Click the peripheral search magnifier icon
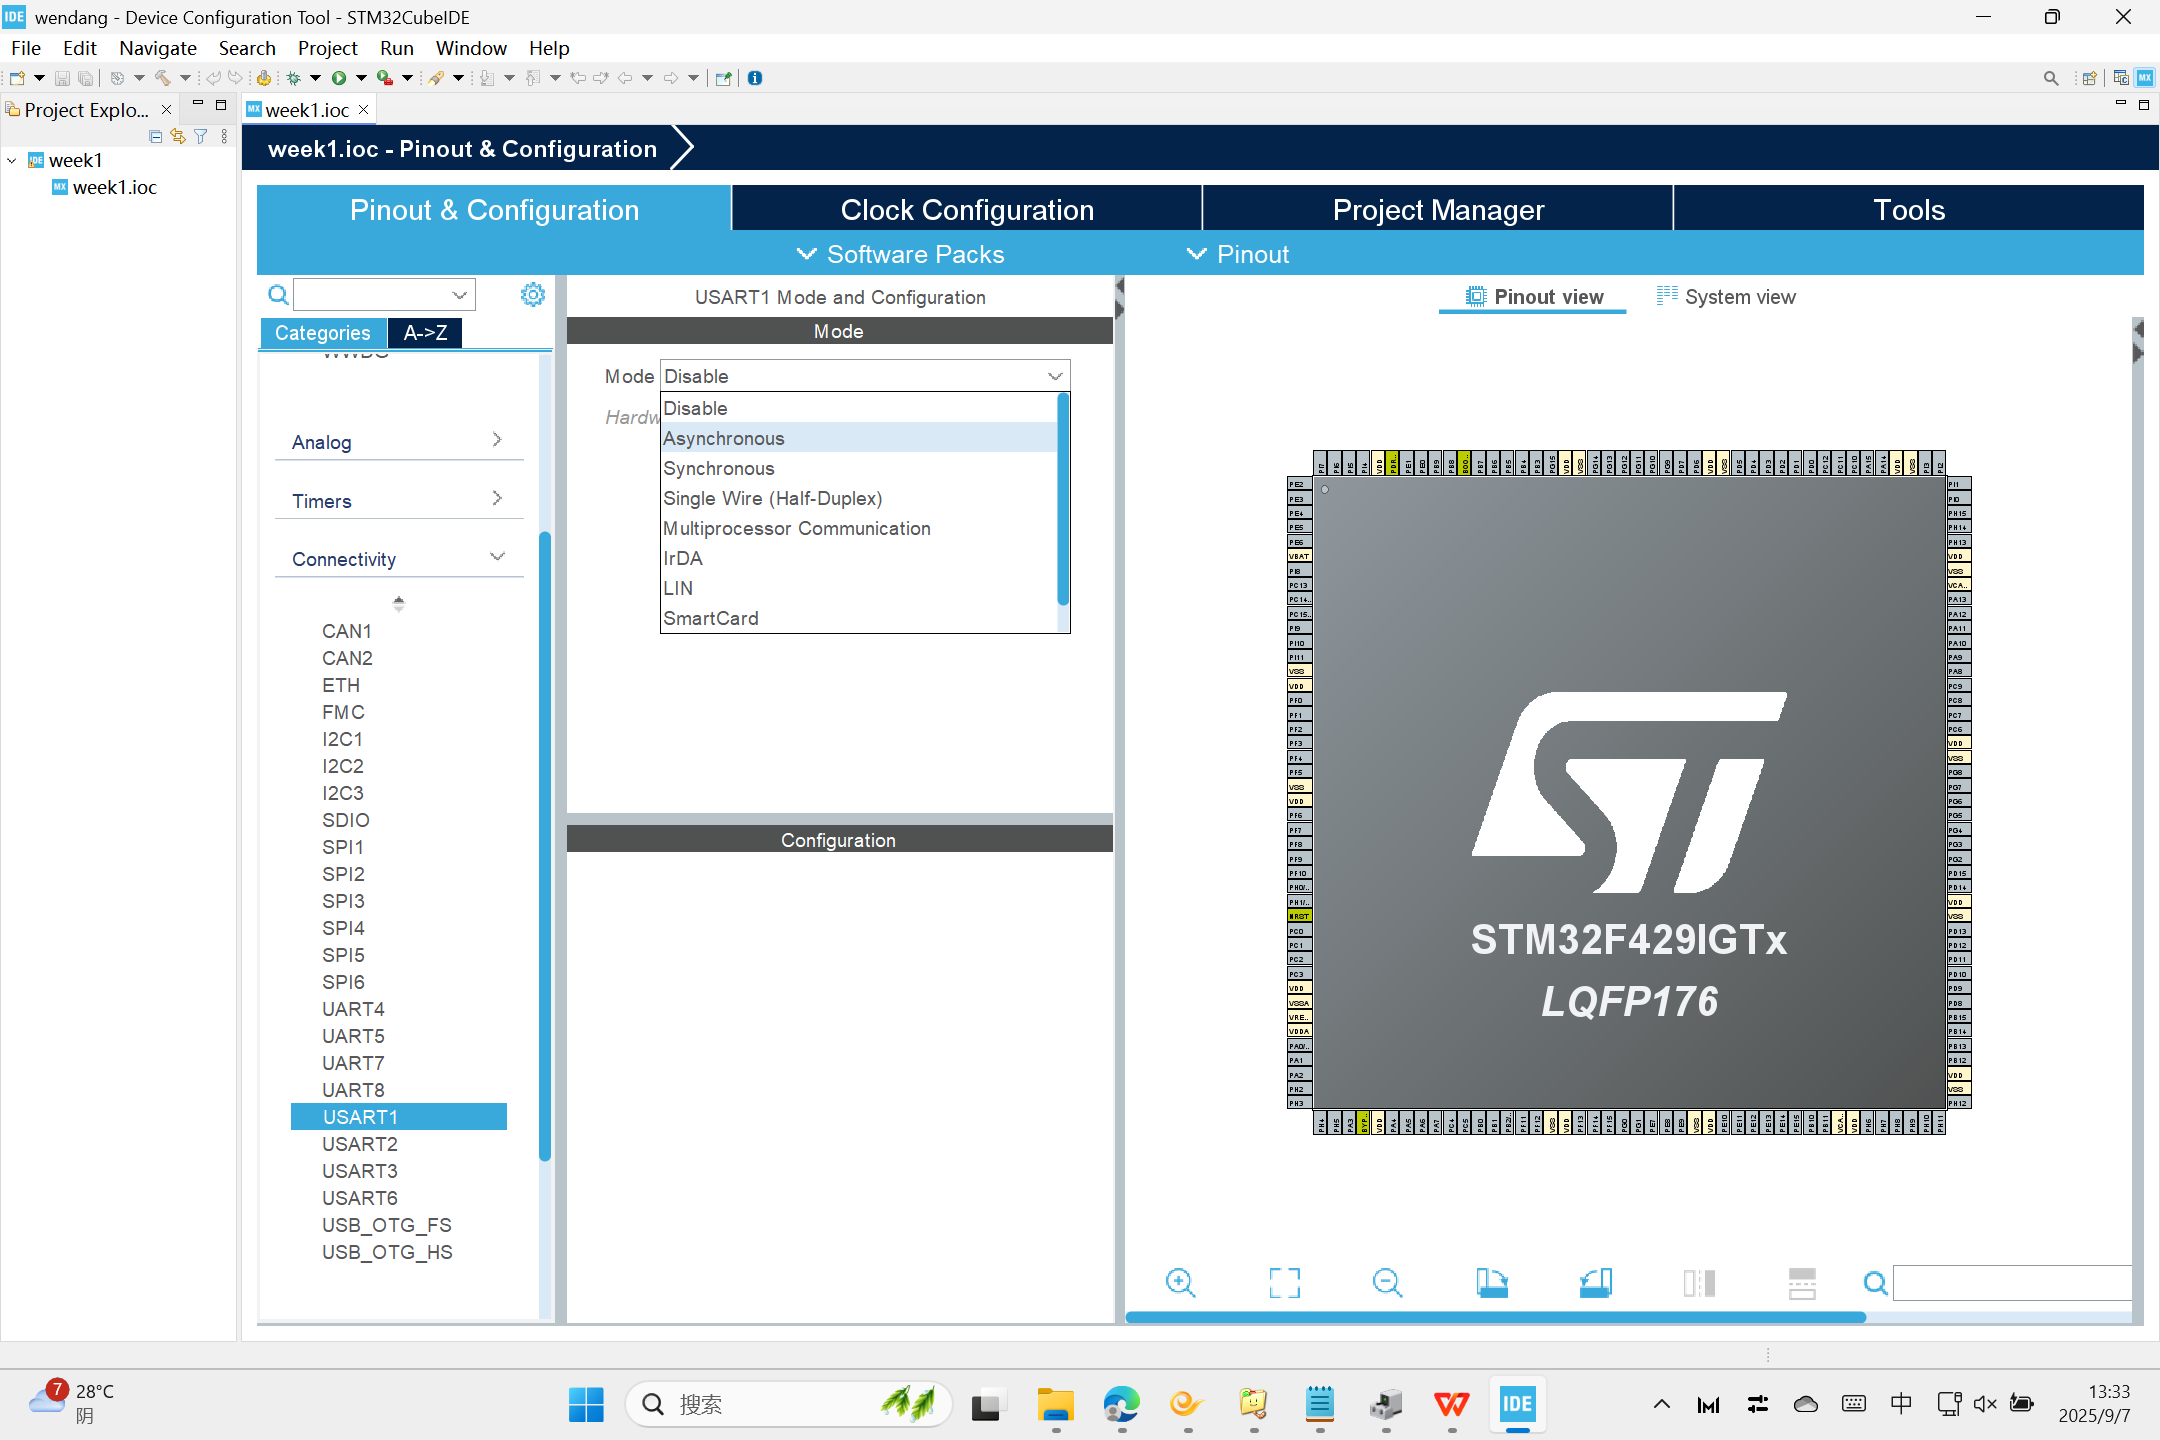This screenshot has width=2160, height=1440. click(278, 295)
